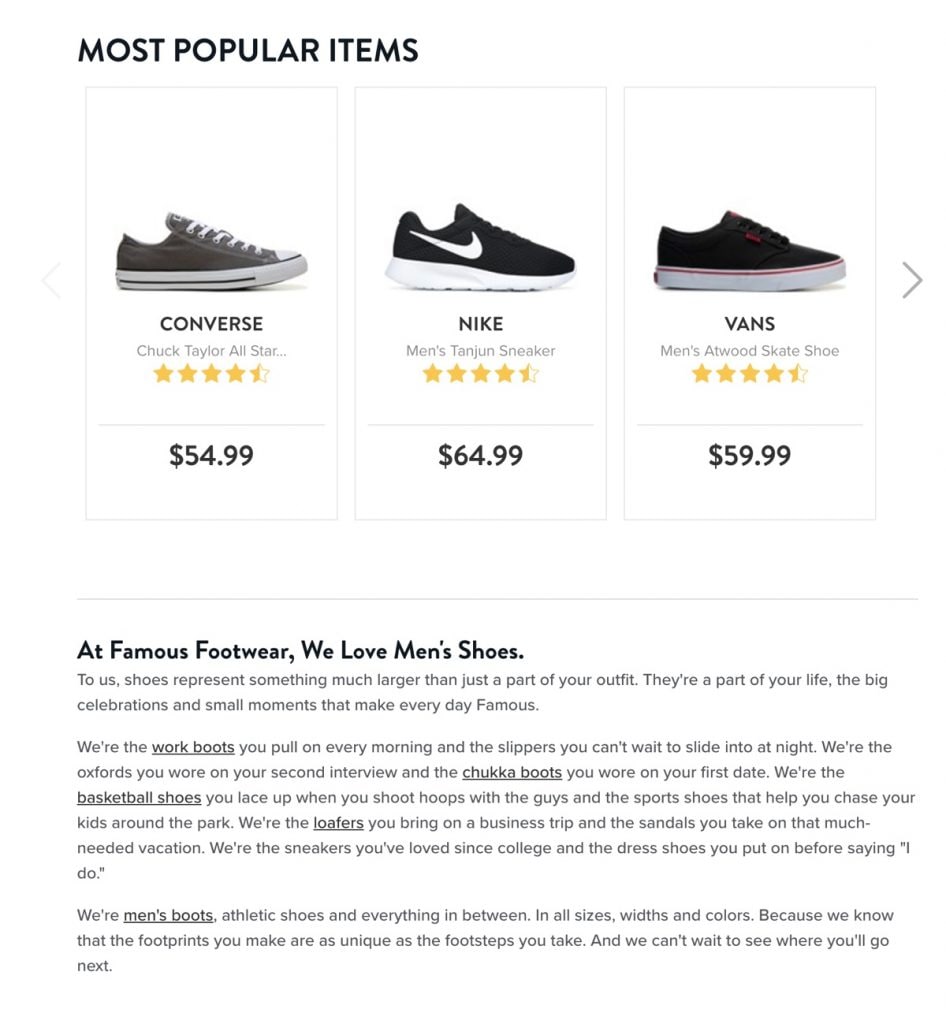Select the CONVERSE brand name
This screenshot has width=946, height=1024.
[211, 324]
